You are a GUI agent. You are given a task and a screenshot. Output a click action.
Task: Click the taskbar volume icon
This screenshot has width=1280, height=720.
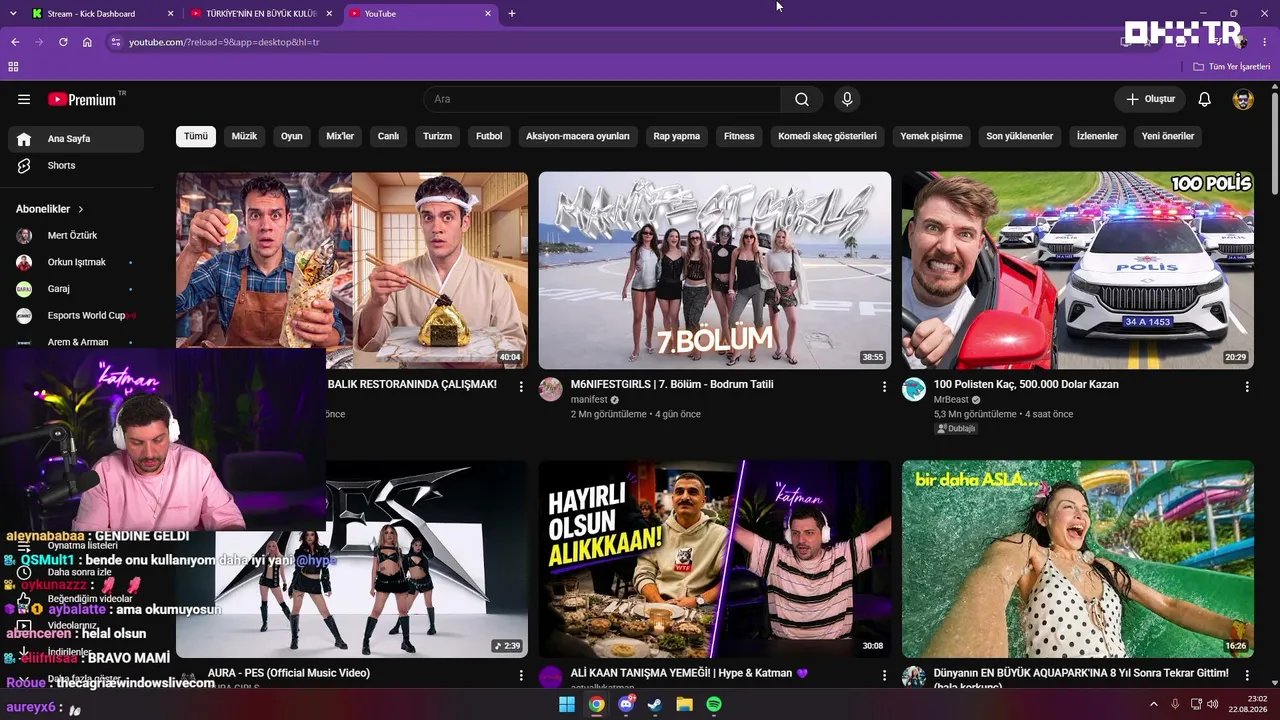[x=1213, y=705]
